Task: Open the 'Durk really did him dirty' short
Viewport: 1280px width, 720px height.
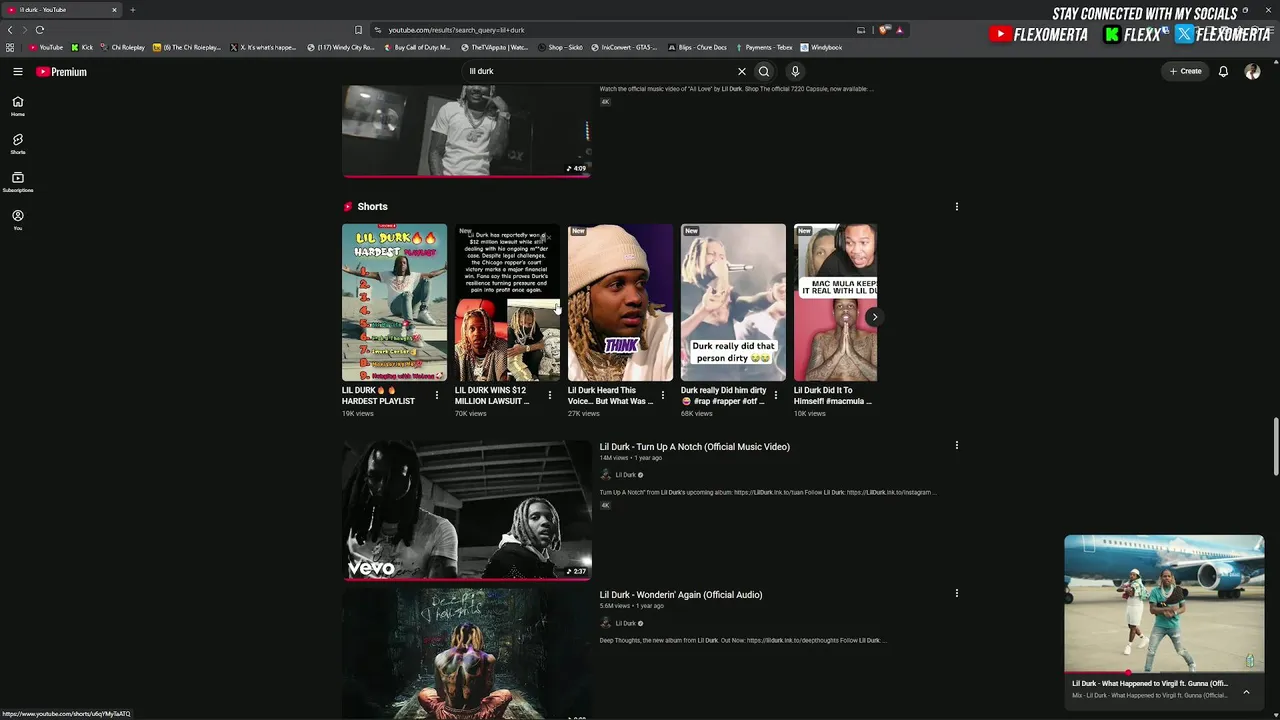Action: click(733, 302)
